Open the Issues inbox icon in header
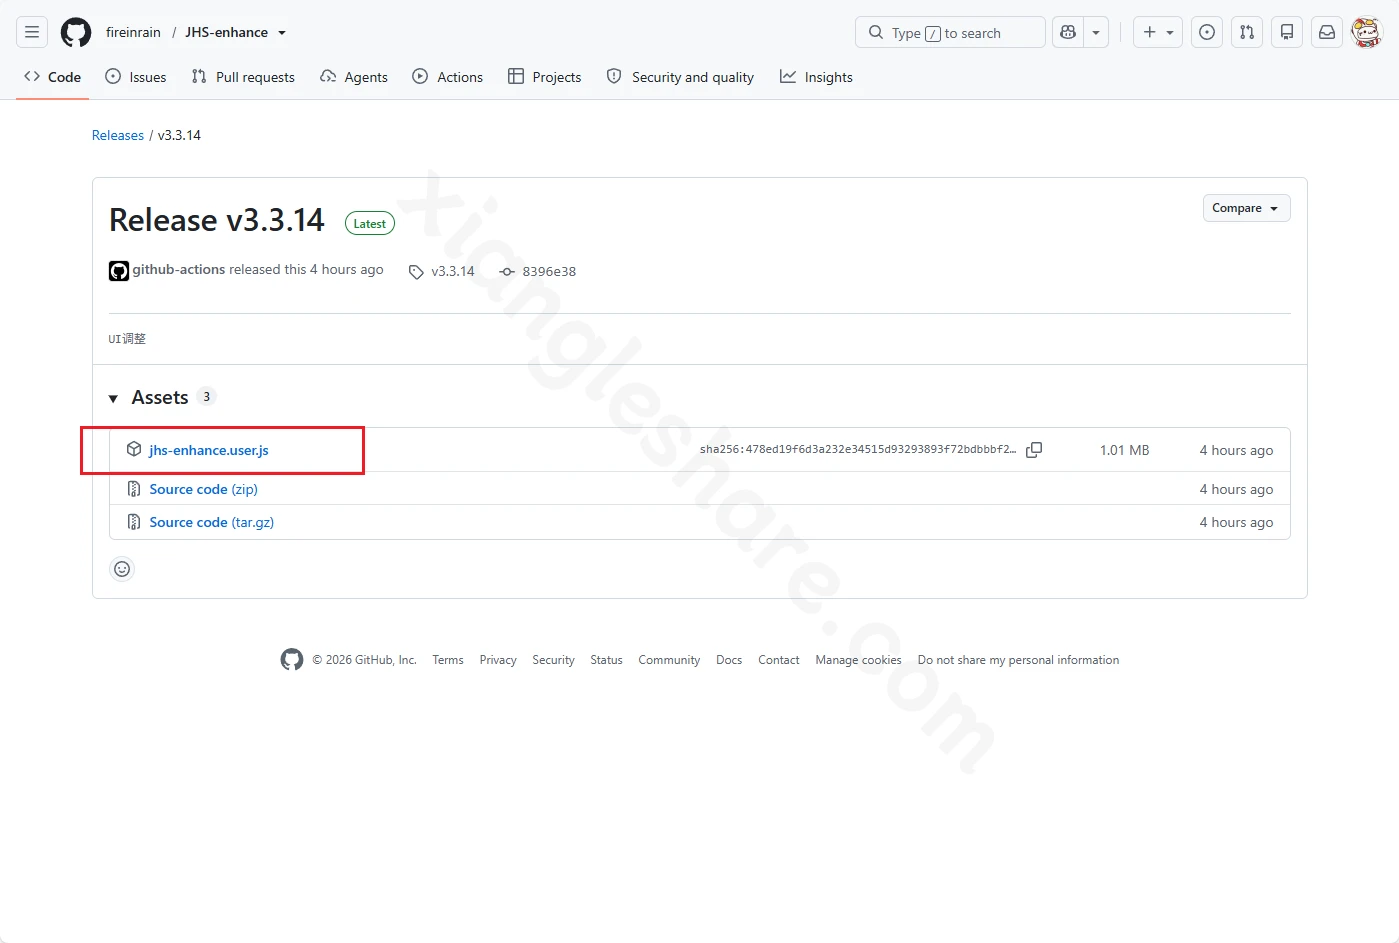Image resolution: width=1399 pixels, height=943 pixels. point(1207,32)
